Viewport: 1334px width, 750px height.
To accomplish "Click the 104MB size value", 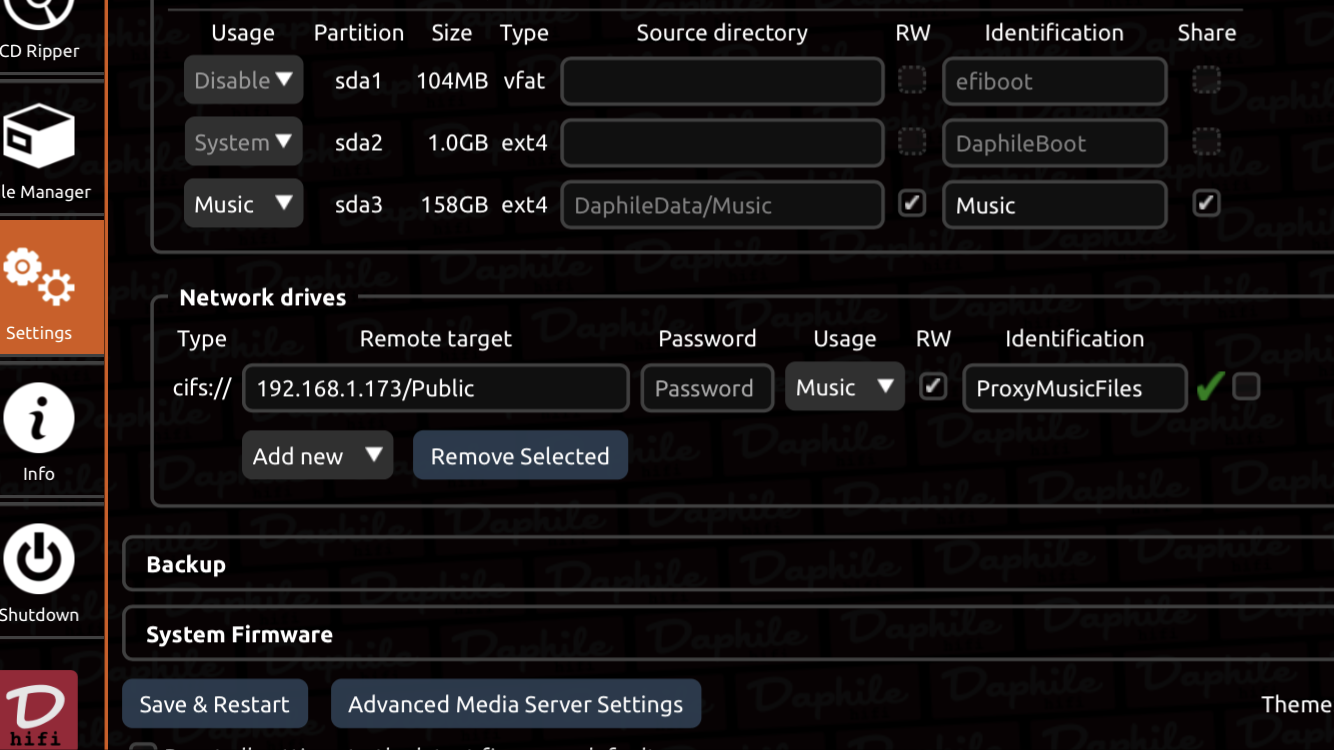I will pos(451,81).
